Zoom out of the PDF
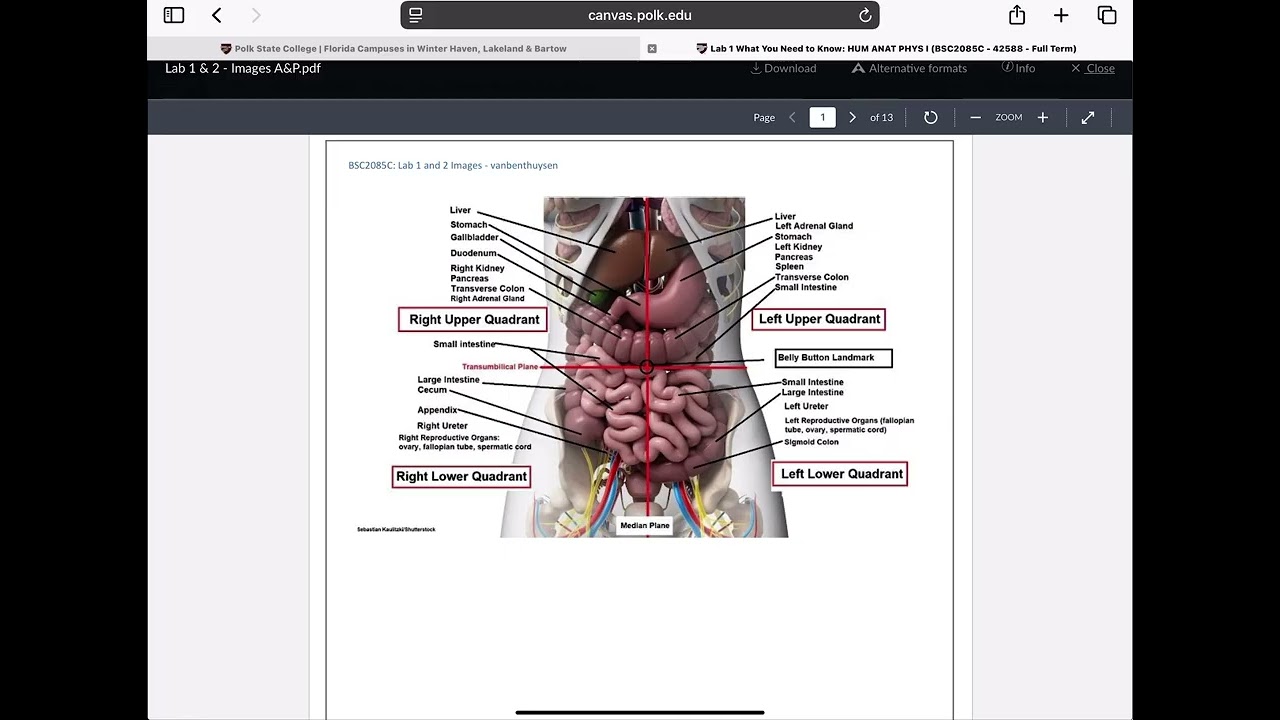Viewport: 1280px width, 720px height. [975, 117]
